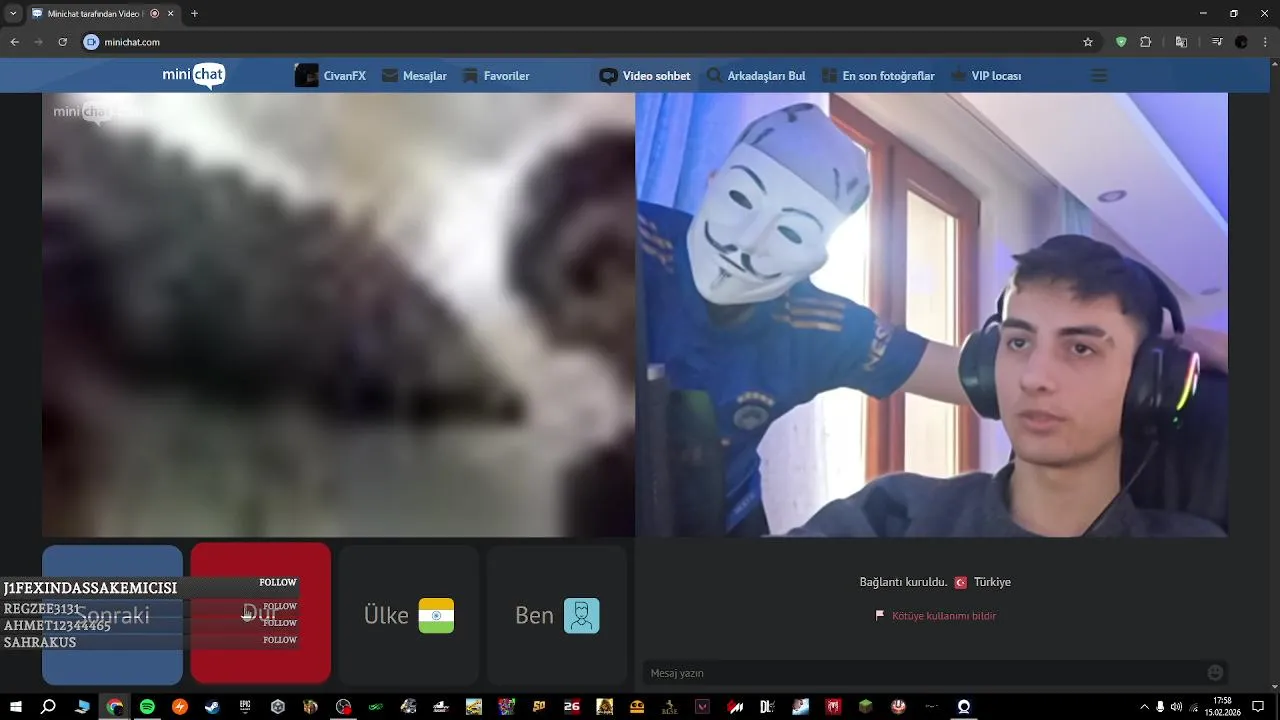
Task: Go back in the browser
Action: [x=14, y=42]
